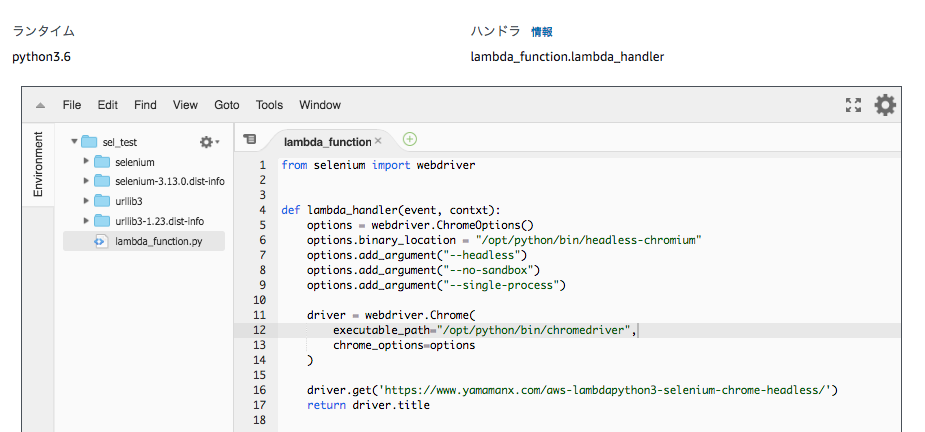This screenshot has width=925, height=432.
Task: Close the lambda_function tab
Action: 379,141
